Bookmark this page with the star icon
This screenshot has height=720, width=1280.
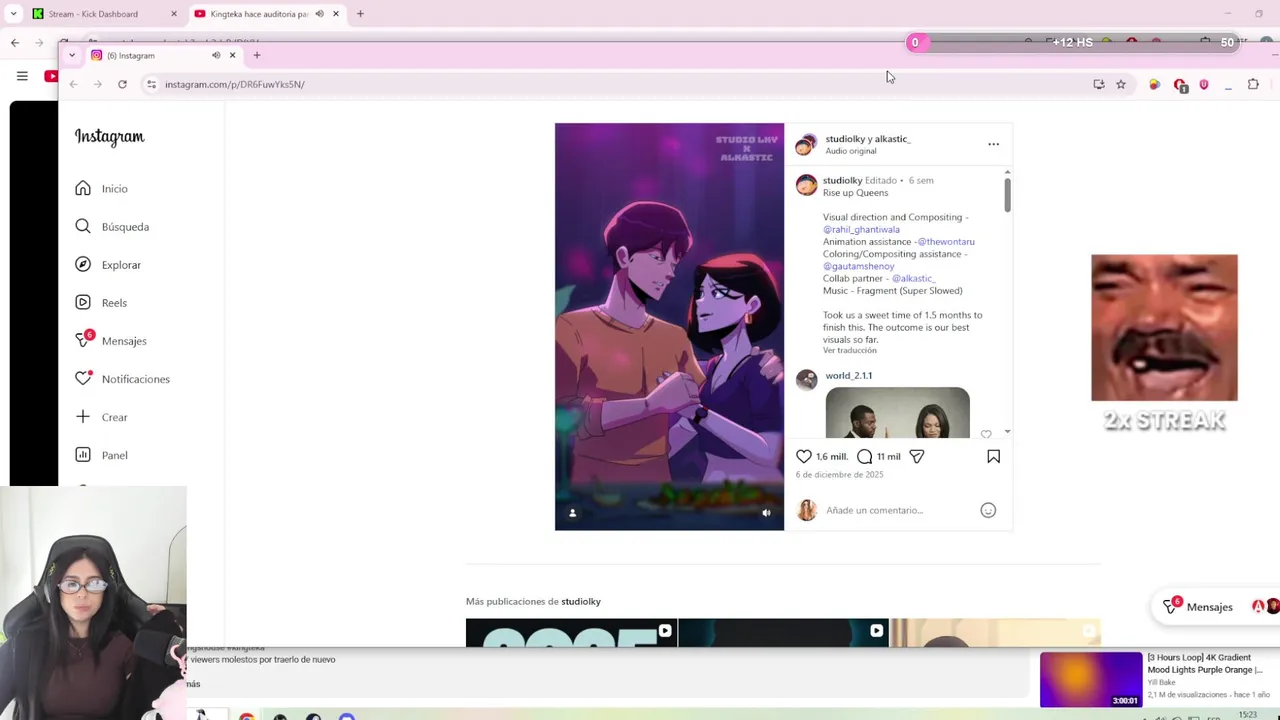1121,84
